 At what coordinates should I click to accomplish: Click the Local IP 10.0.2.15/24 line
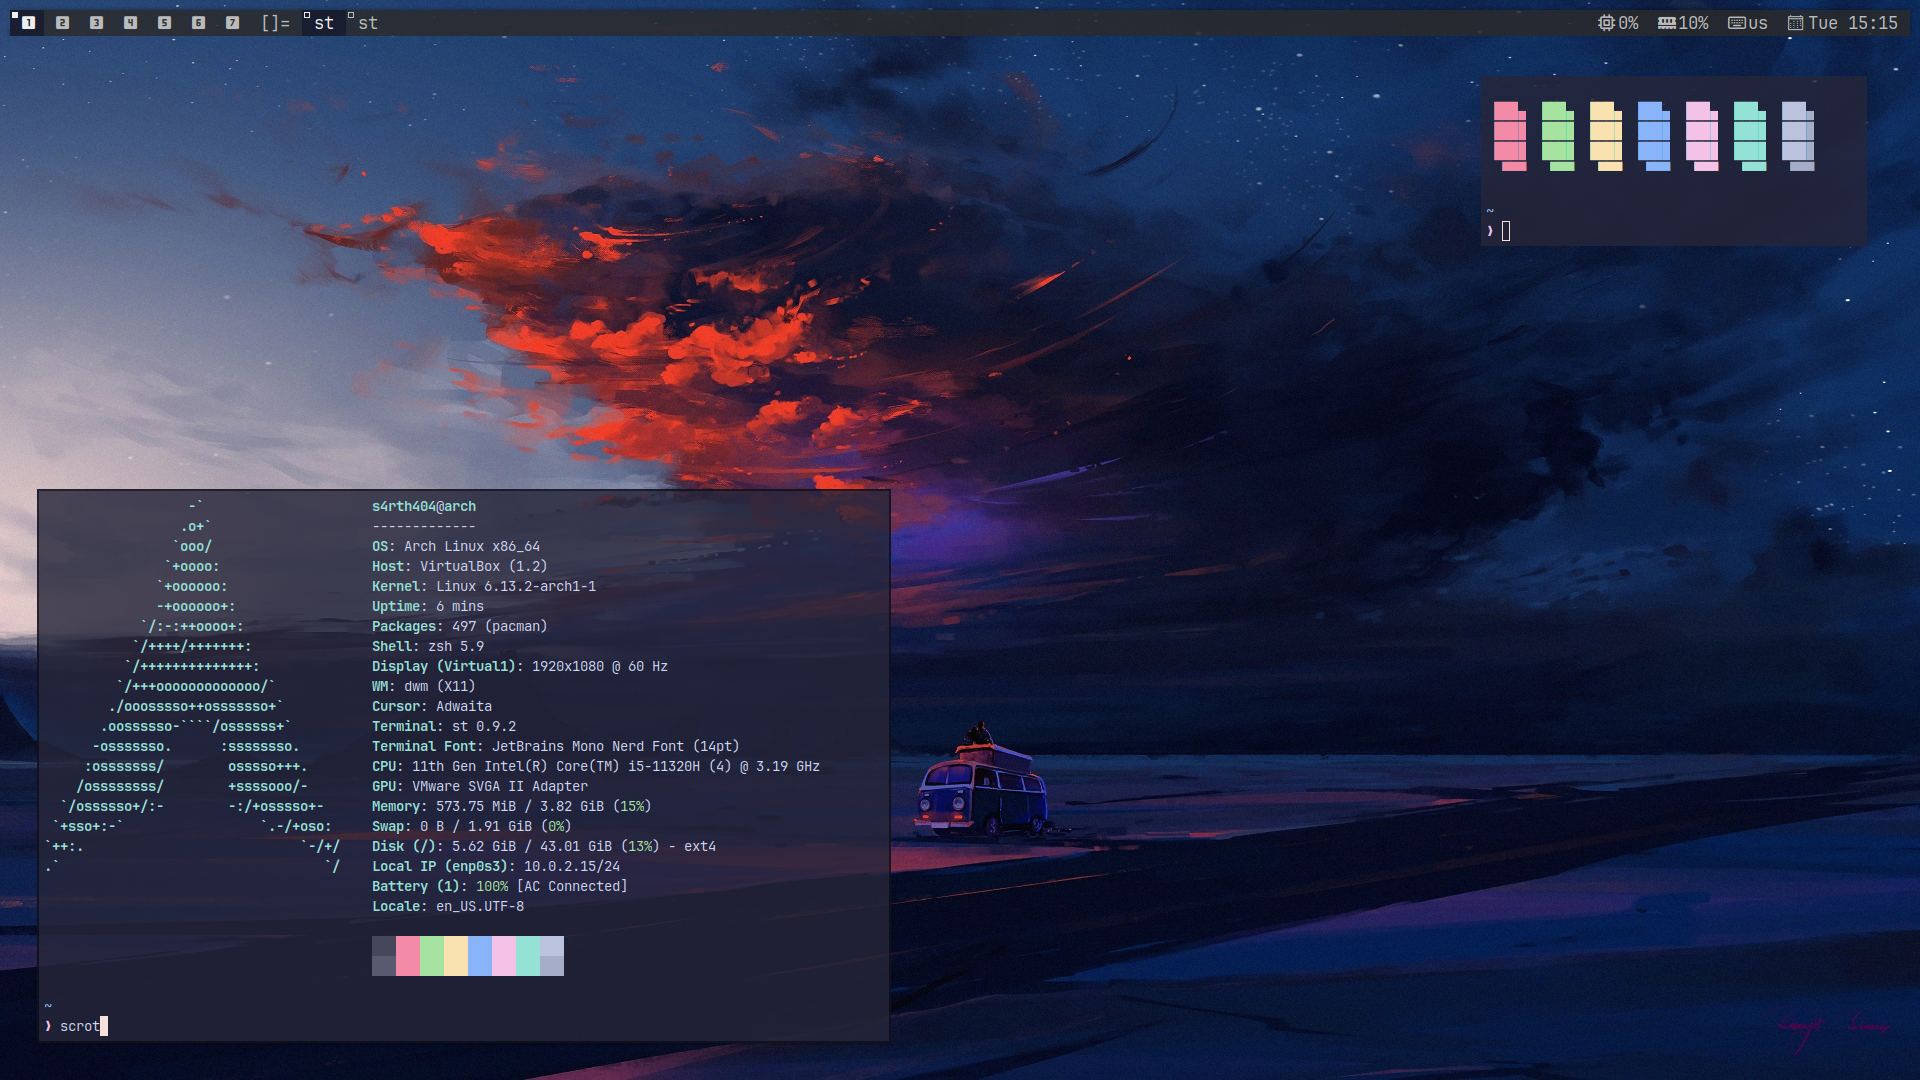tap(496, 866)
